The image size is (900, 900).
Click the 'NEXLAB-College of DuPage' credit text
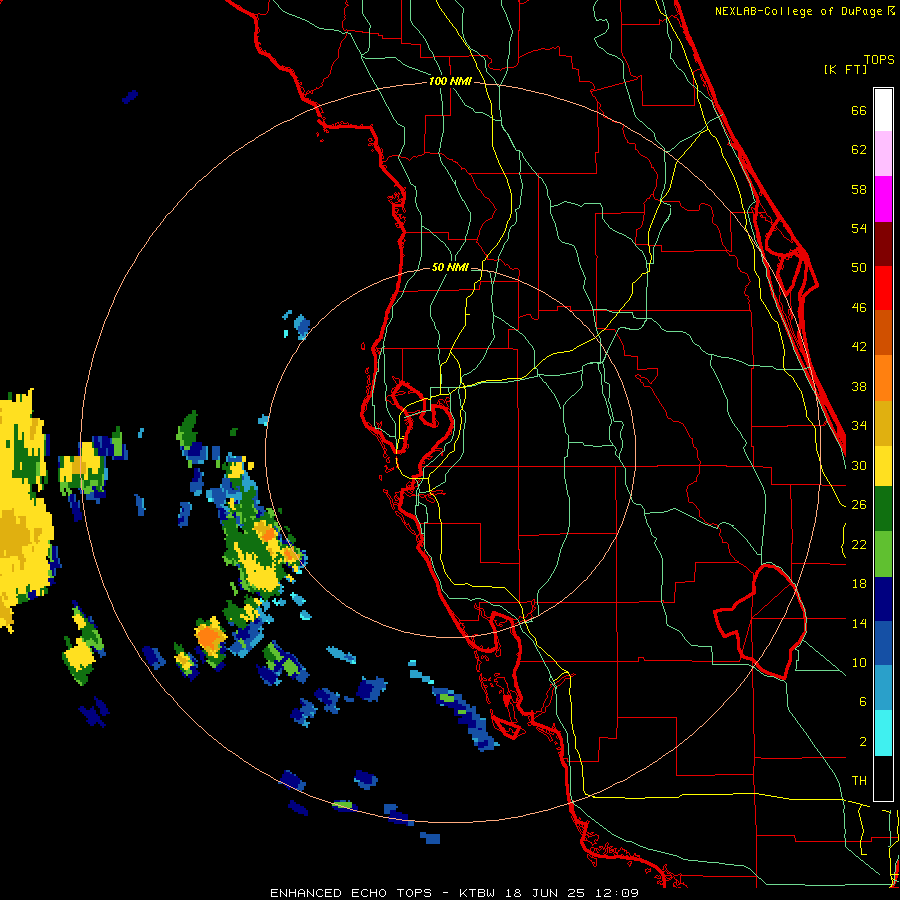pos(800,11)
